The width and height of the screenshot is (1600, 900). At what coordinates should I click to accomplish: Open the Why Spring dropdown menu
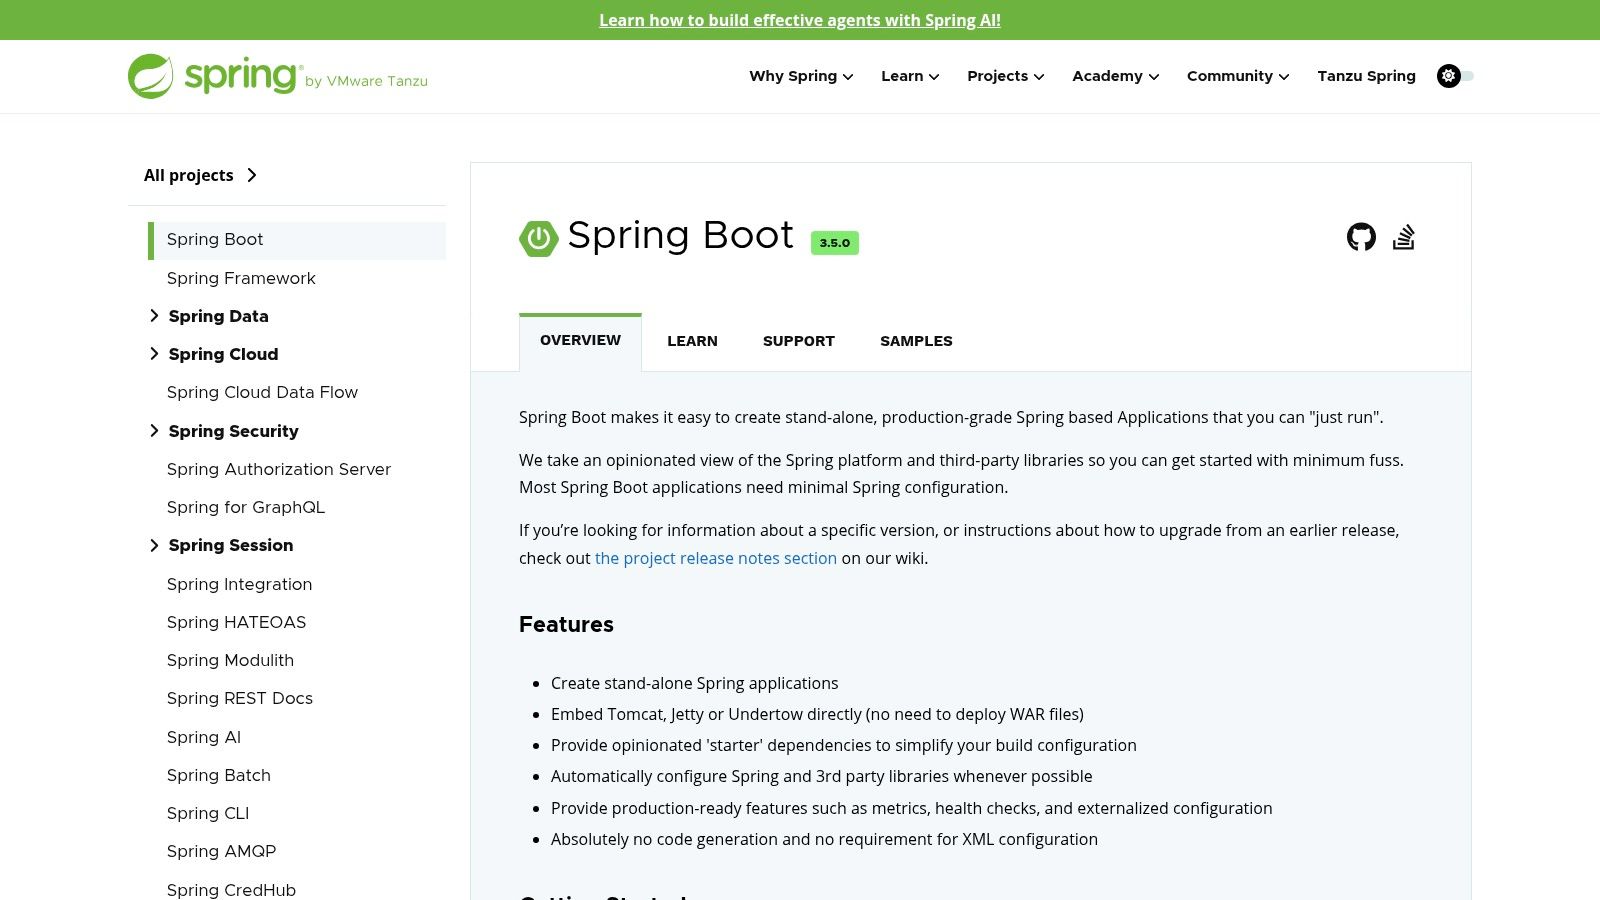point(801,76)
